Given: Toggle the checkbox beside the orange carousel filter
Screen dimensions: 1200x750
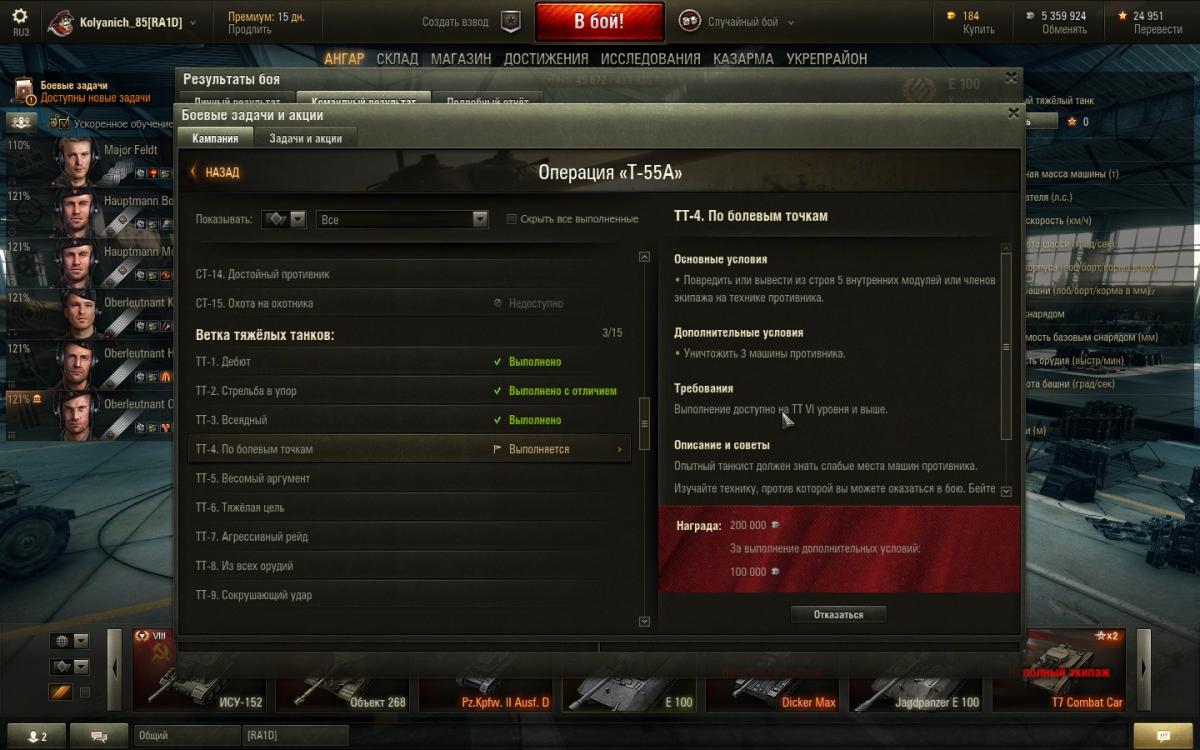Looking at the screenshot, I should click(85, 692).
